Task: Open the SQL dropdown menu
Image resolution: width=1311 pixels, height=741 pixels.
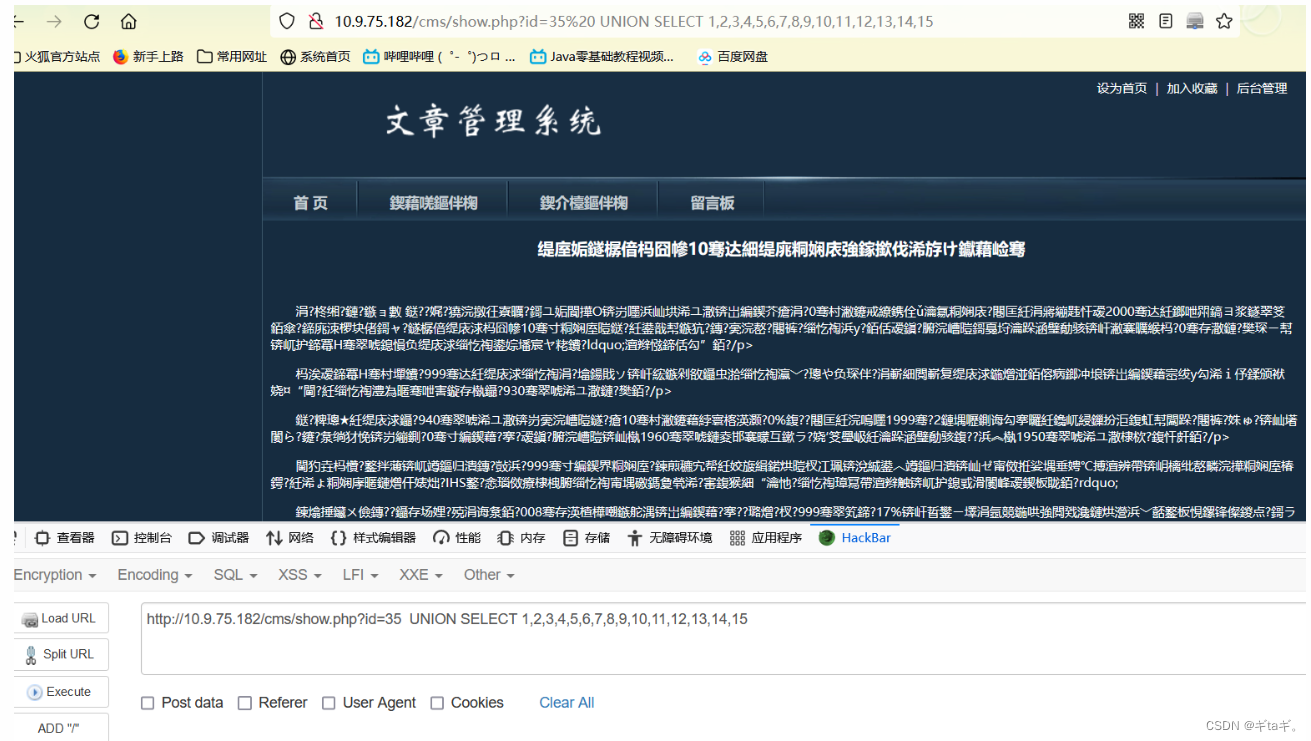Action: (x=234, y=574)
